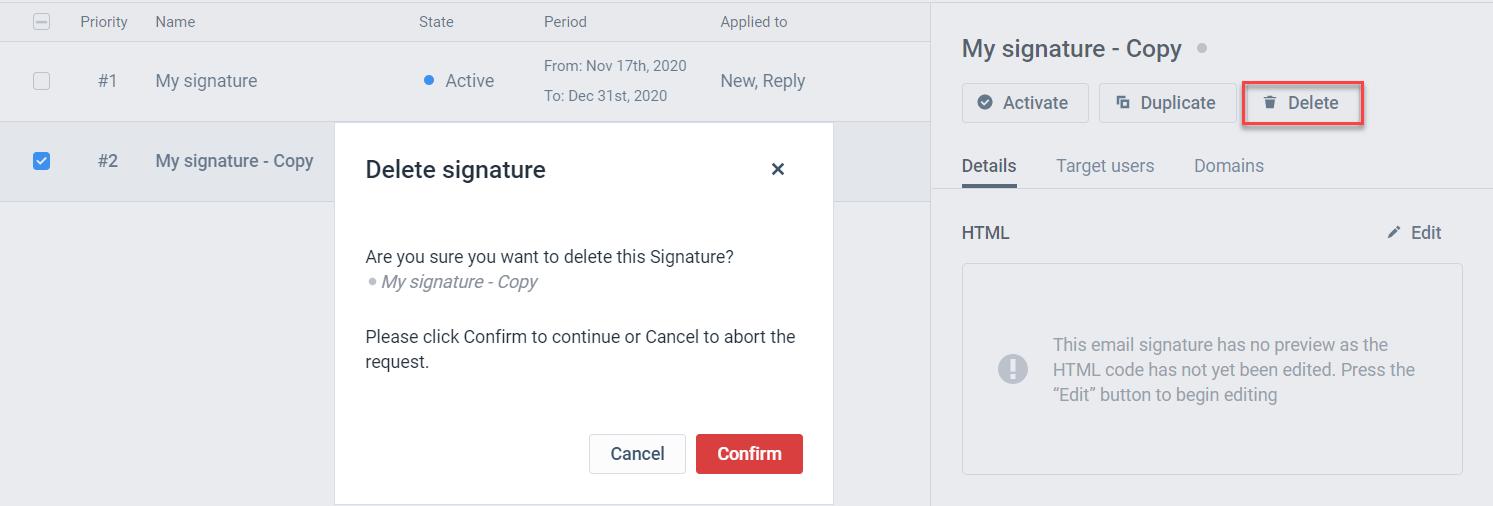Screen dimensions: 1493x506
Task: Toggle the select-all checkbox in header
Action: tap(41, 21)
